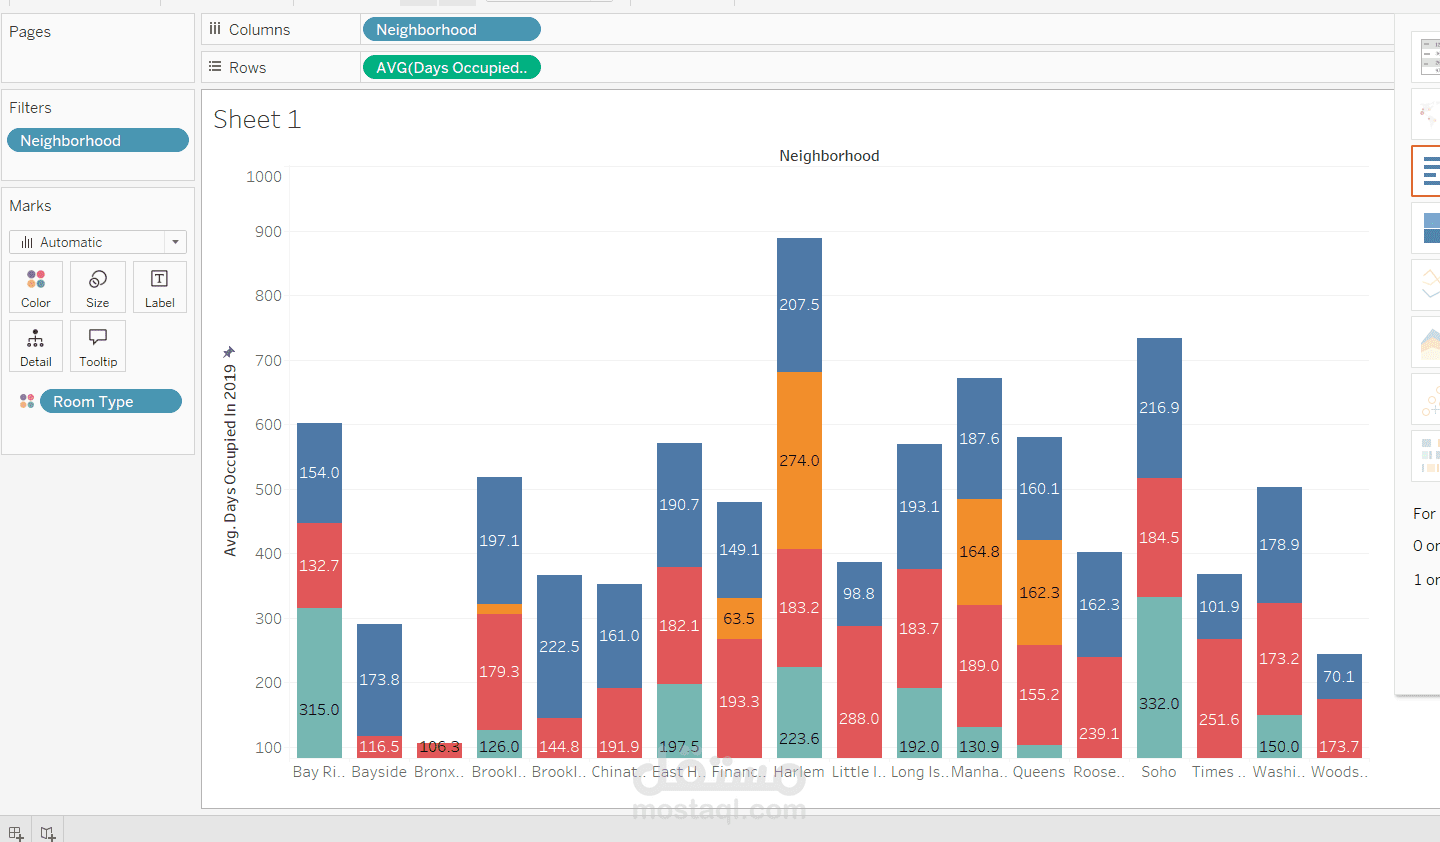Viewport: 1440px width, 842px height.
Task: Click the 1000 tick on the y-axis
Action: pos(264,177)
